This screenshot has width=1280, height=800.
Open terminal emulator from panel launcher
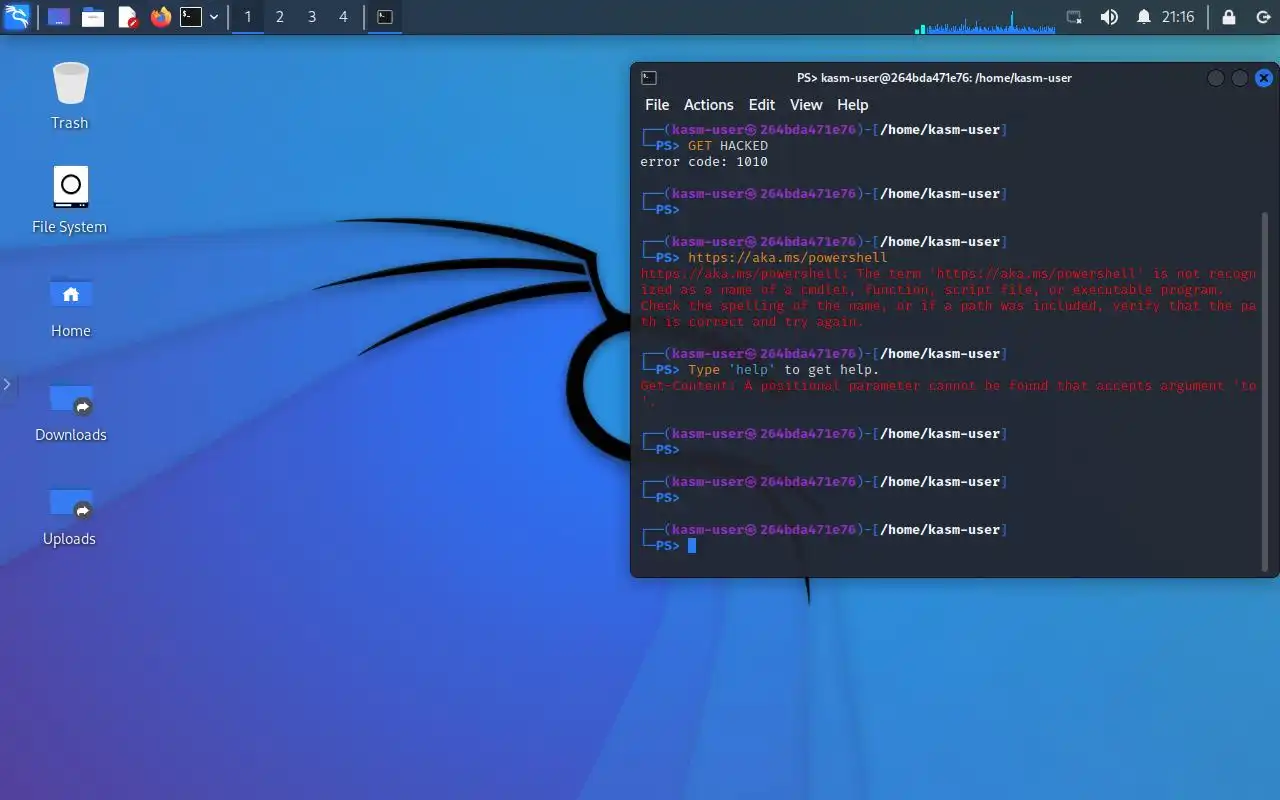[191, 17]
